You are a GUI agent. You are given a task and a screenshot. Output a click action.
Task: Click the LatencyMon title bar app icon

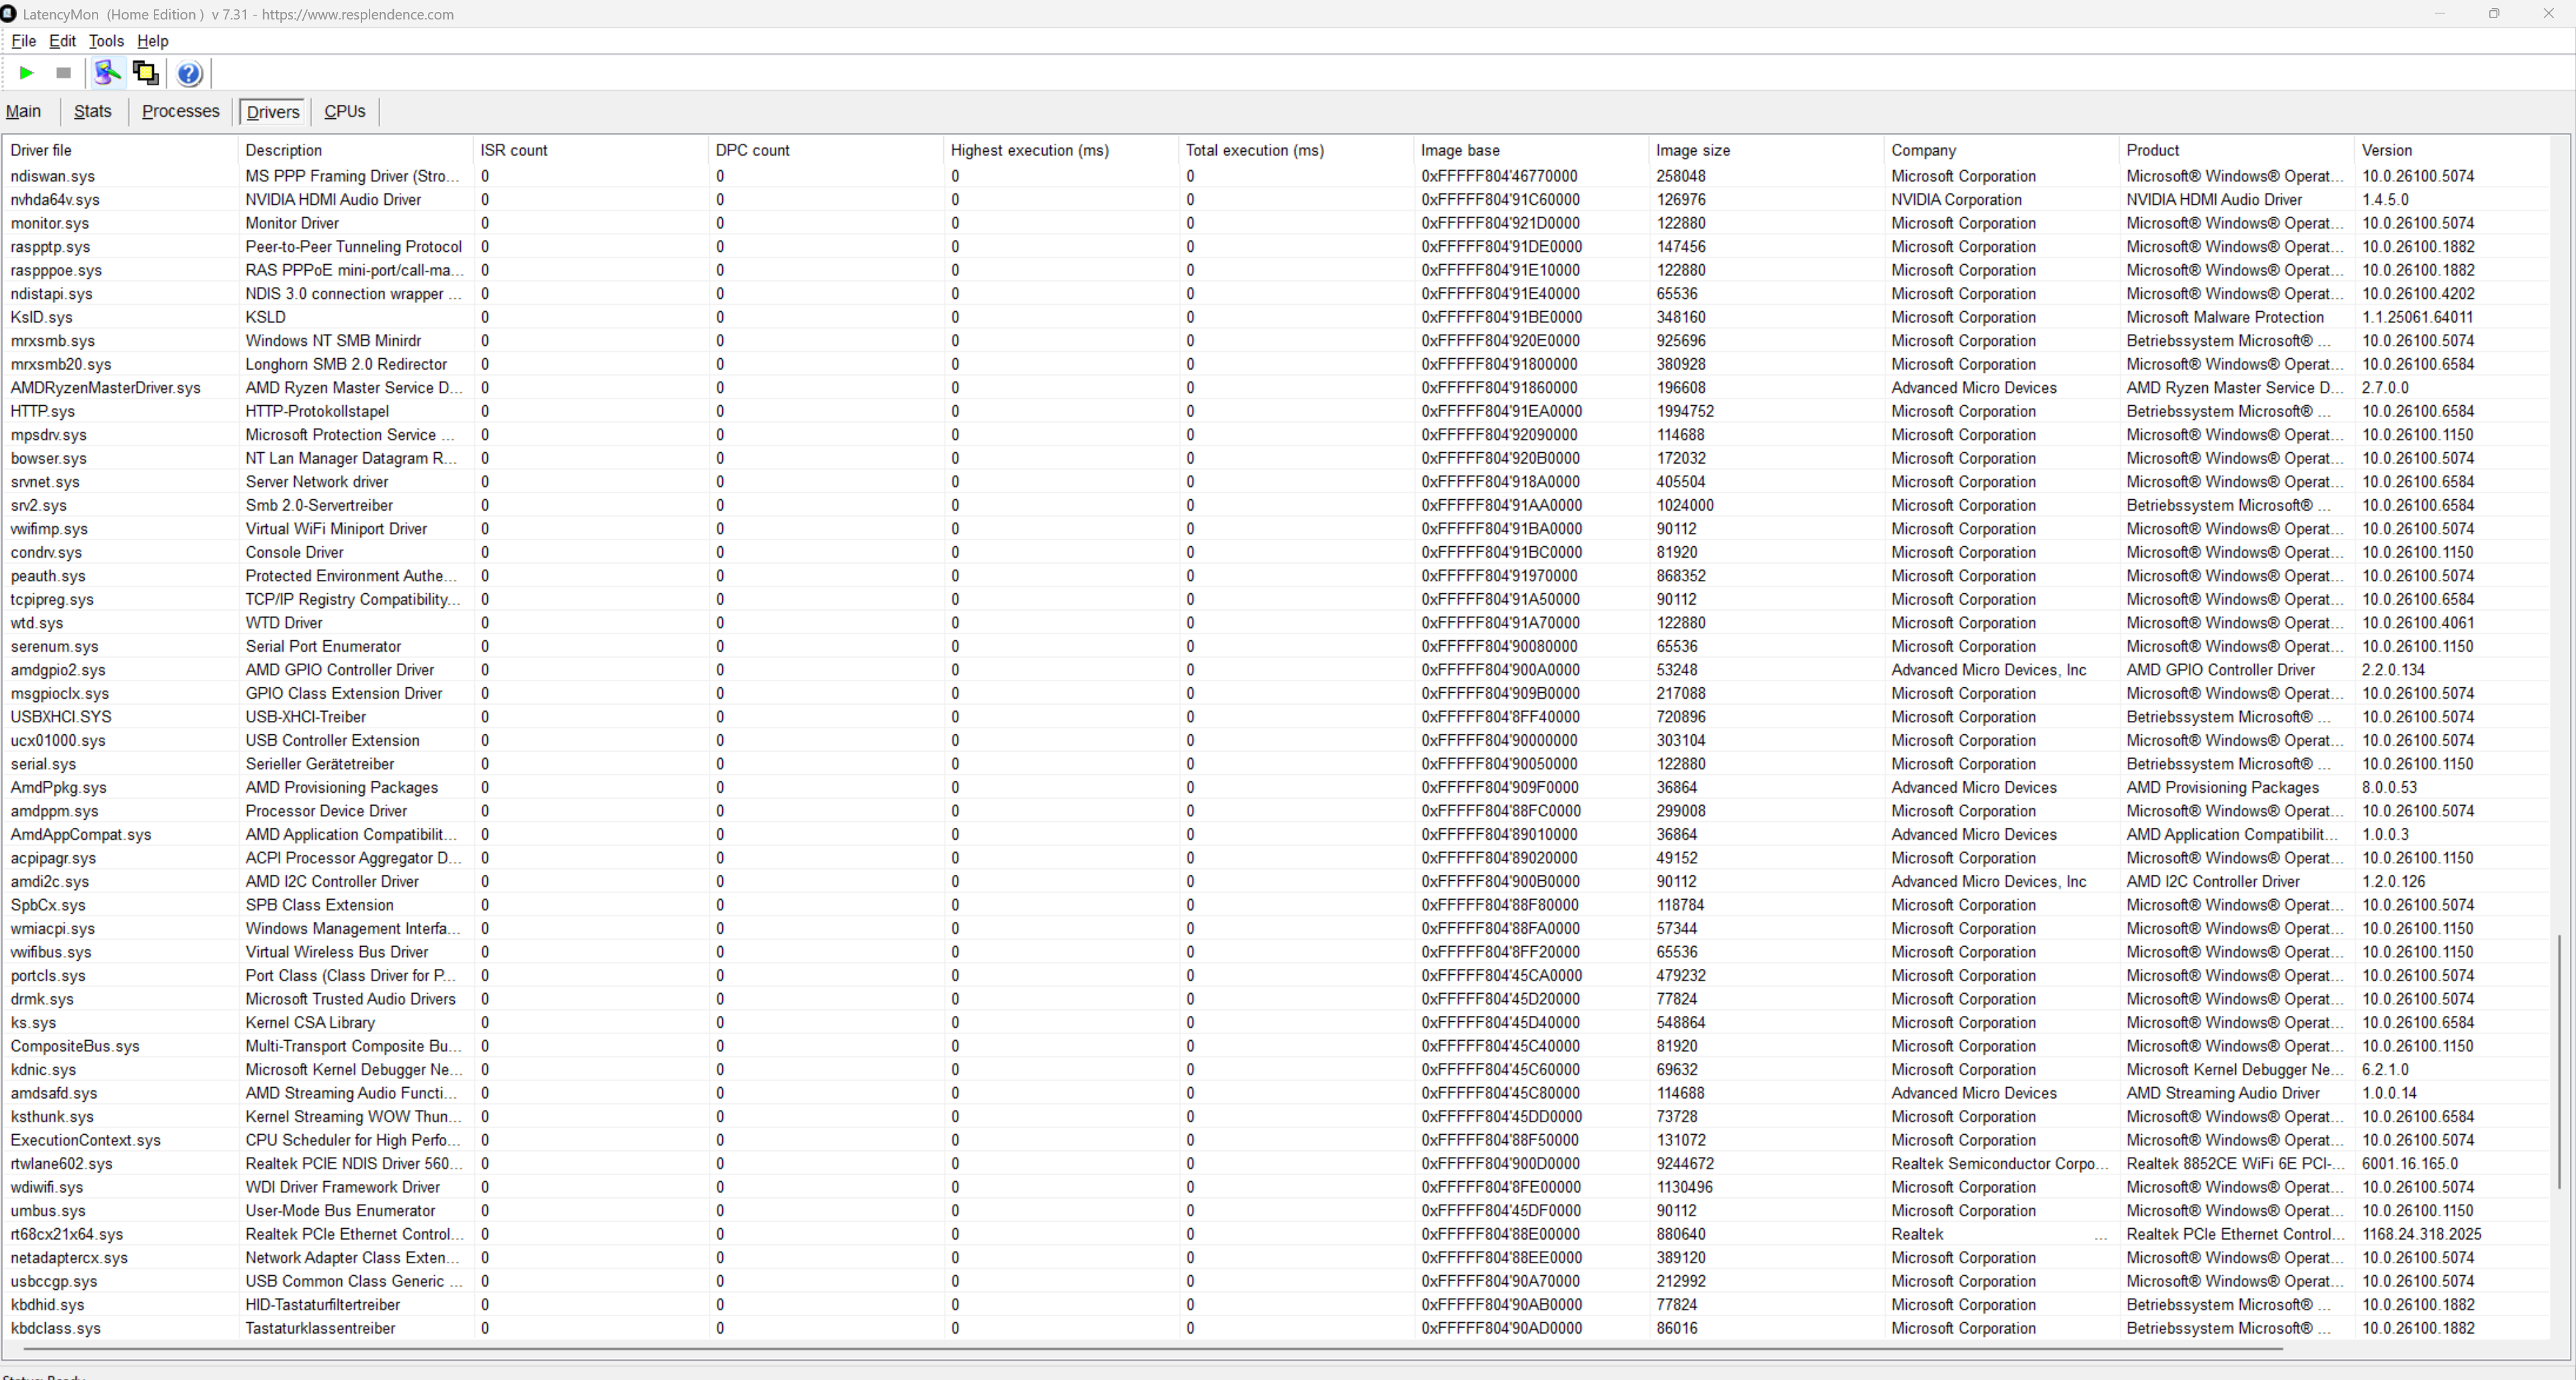click(8, 14)
